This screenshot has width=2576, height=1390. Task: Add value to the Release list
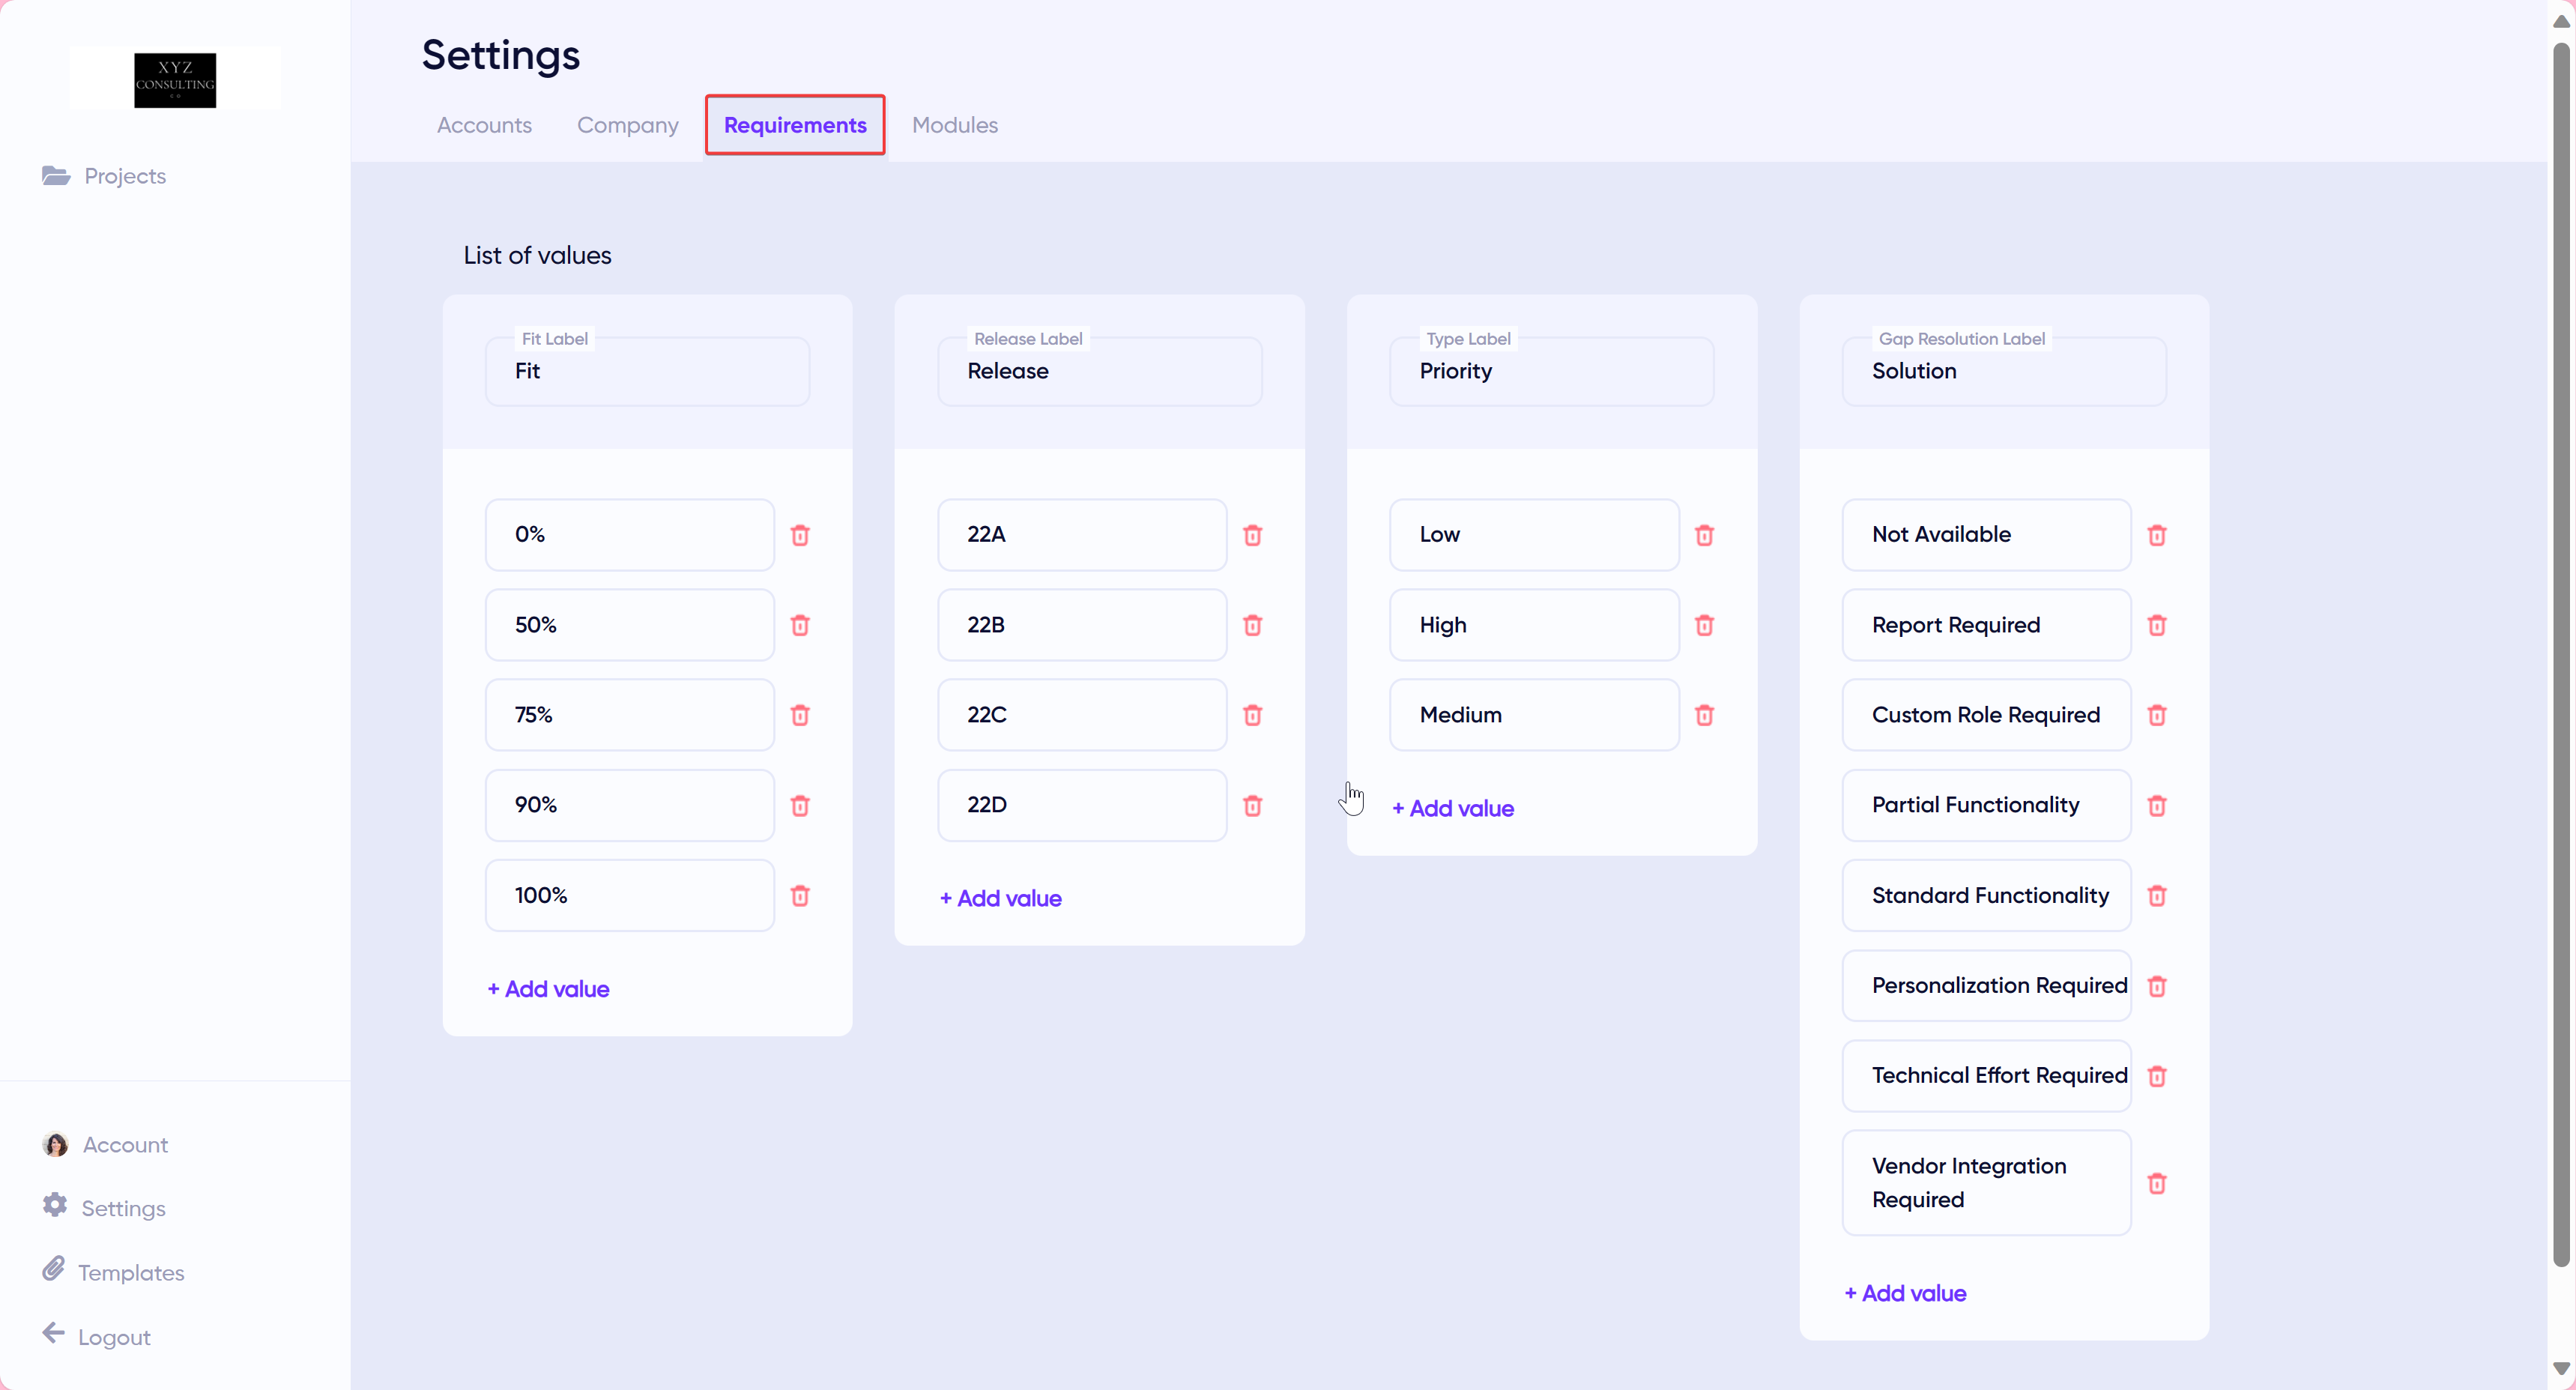pos(1000,898)
